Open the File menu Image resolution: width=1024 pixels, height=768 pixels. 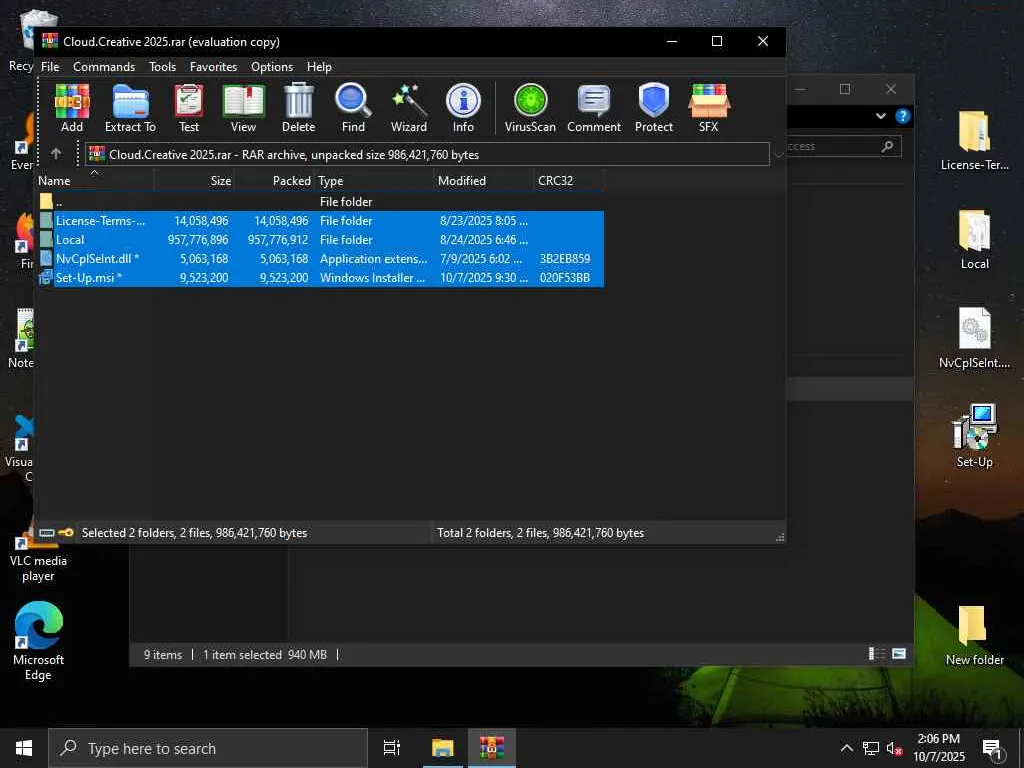coord(50,67)
